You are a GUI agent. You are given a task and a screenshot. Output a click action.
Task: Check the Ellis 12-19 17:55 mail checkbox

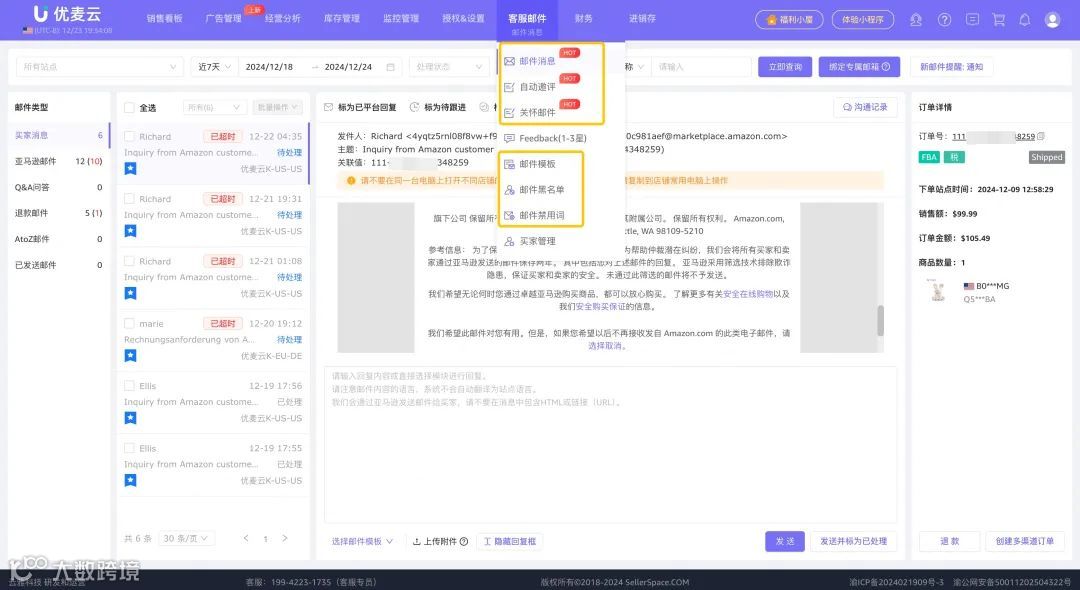tap(129, 447)
